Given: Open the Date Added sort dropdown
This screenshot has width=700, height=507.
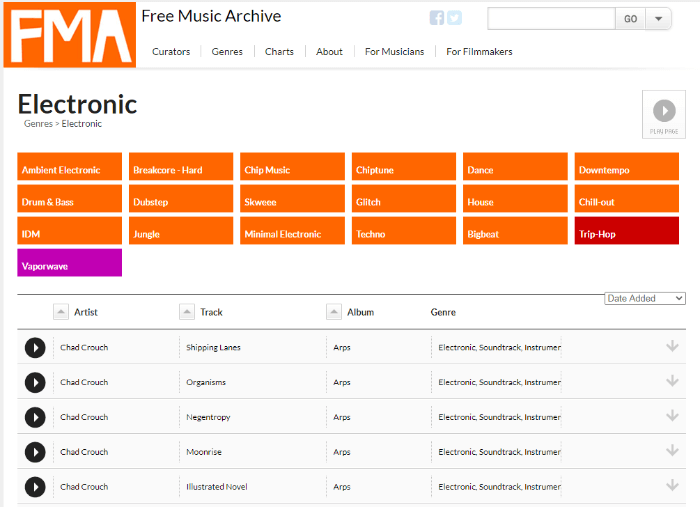Looking at the screenshot, I should tap(645, 299).
